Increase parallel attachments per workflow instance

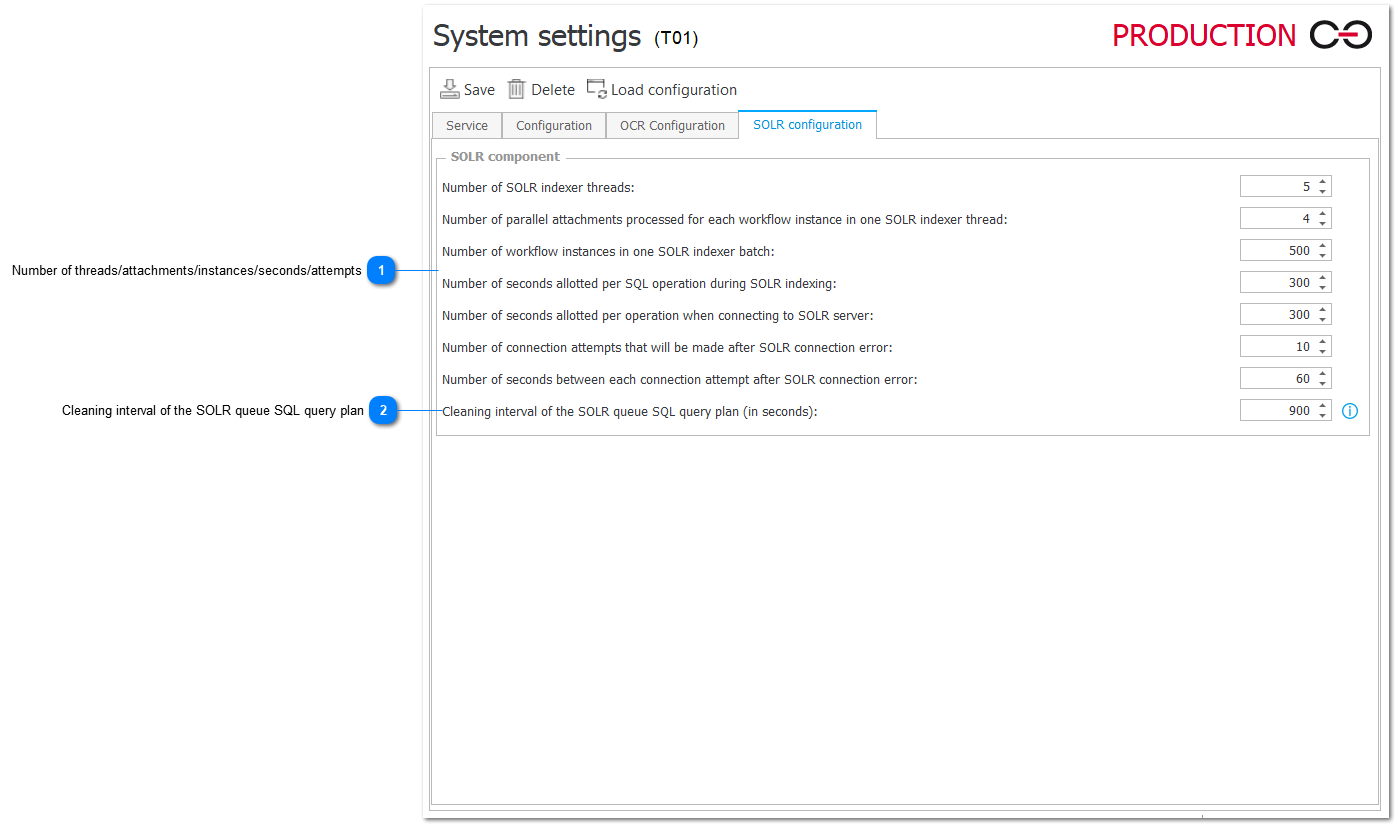1323,214
